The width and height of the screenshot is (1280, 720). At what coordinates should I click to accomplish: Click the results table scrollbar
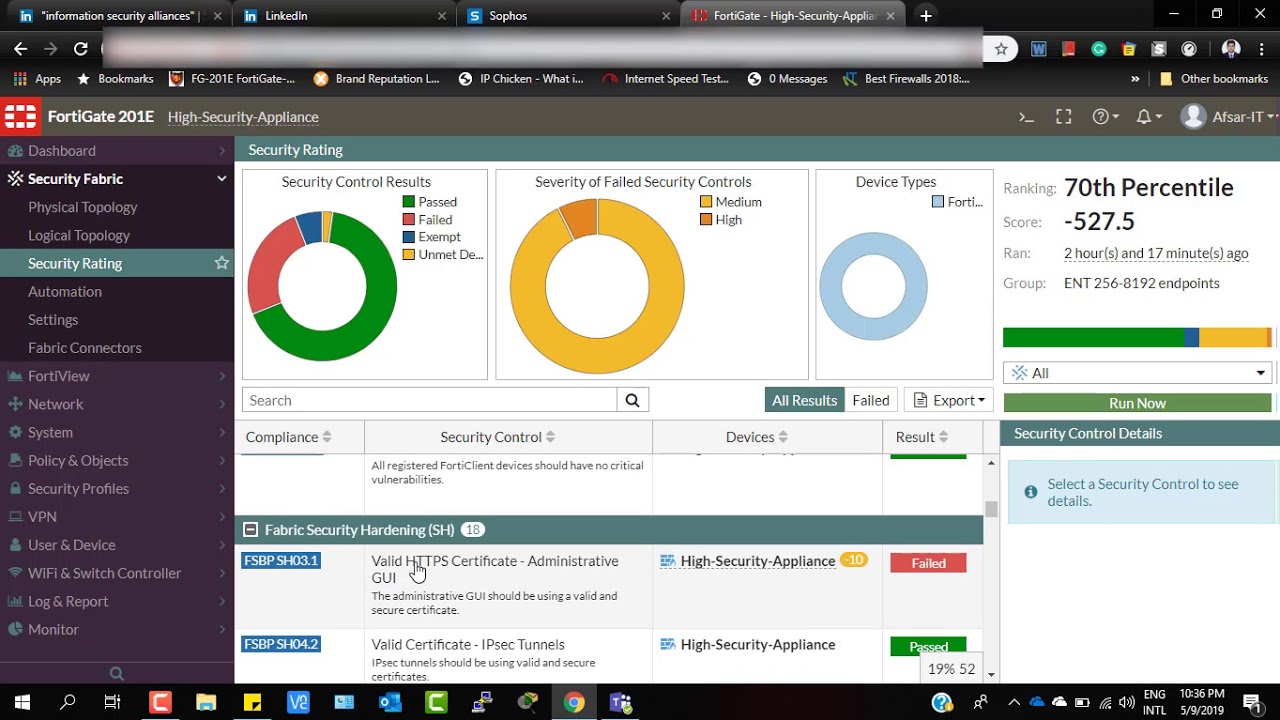pyautogui.click(x=991, y=508)
